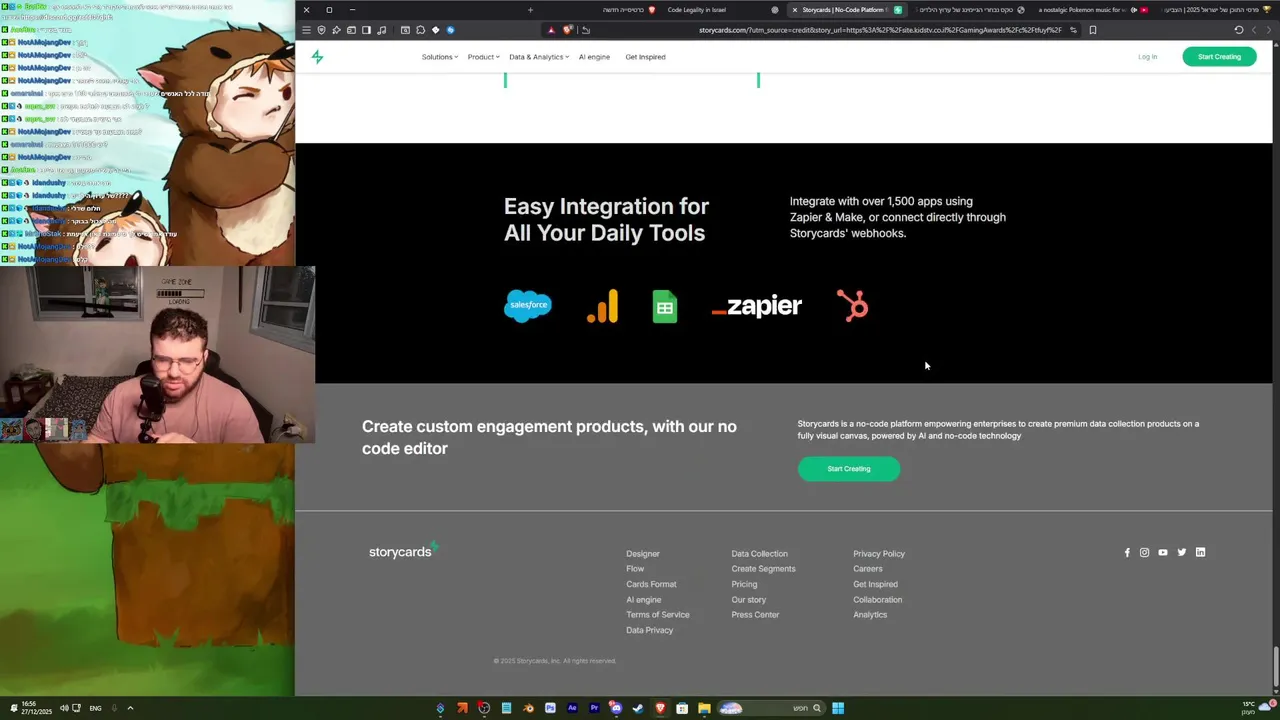The image size is (1280, 720).
Task: Open Storycards LinkedIn icon in footer
Action: pyautogui.click(x=1201, y=552)
